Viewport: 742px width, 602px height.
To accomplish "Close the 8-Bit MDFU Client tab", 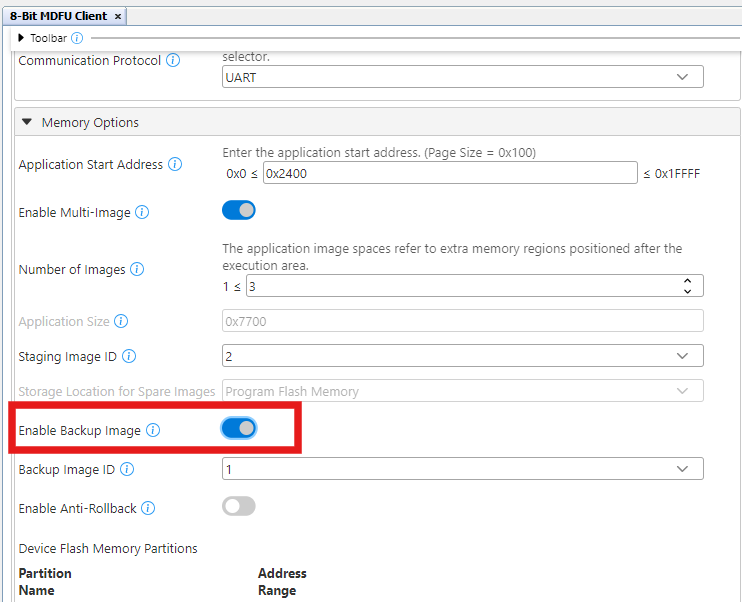I will [x=118, y=17].
